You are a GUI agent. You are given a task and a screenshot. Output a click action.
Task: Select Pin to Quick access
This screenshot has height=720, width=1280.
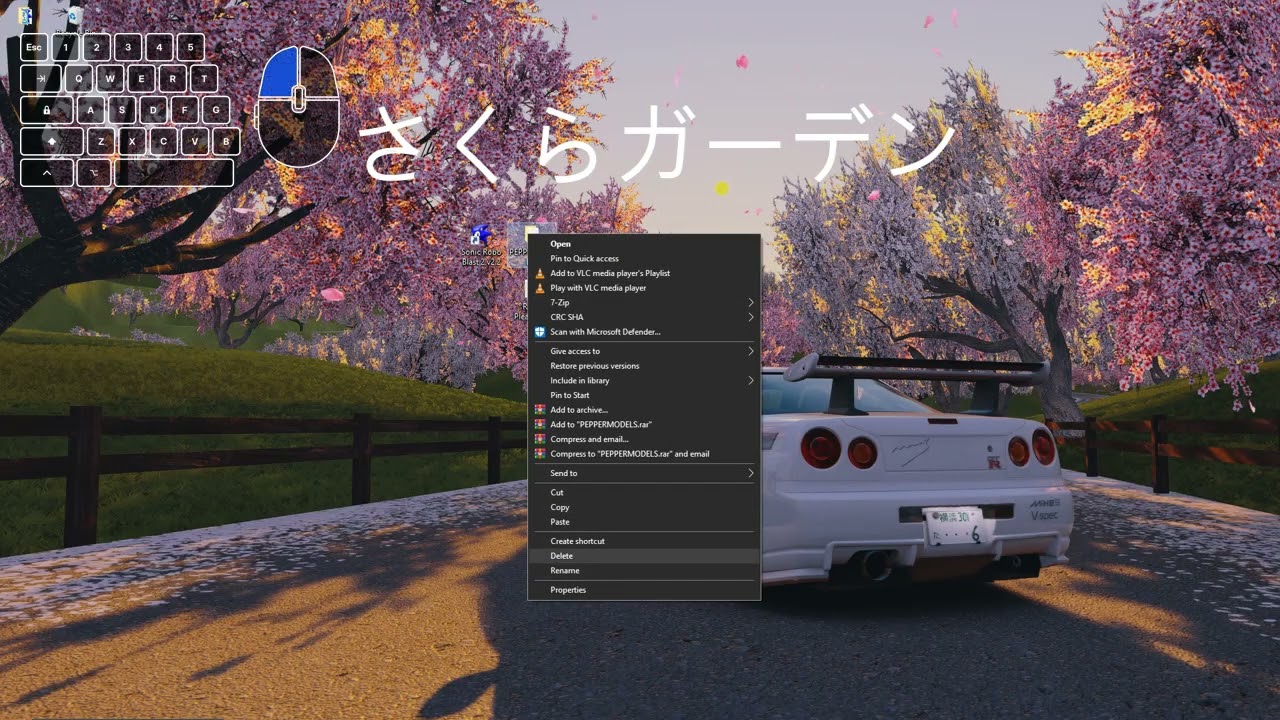(x=644, y=258)
